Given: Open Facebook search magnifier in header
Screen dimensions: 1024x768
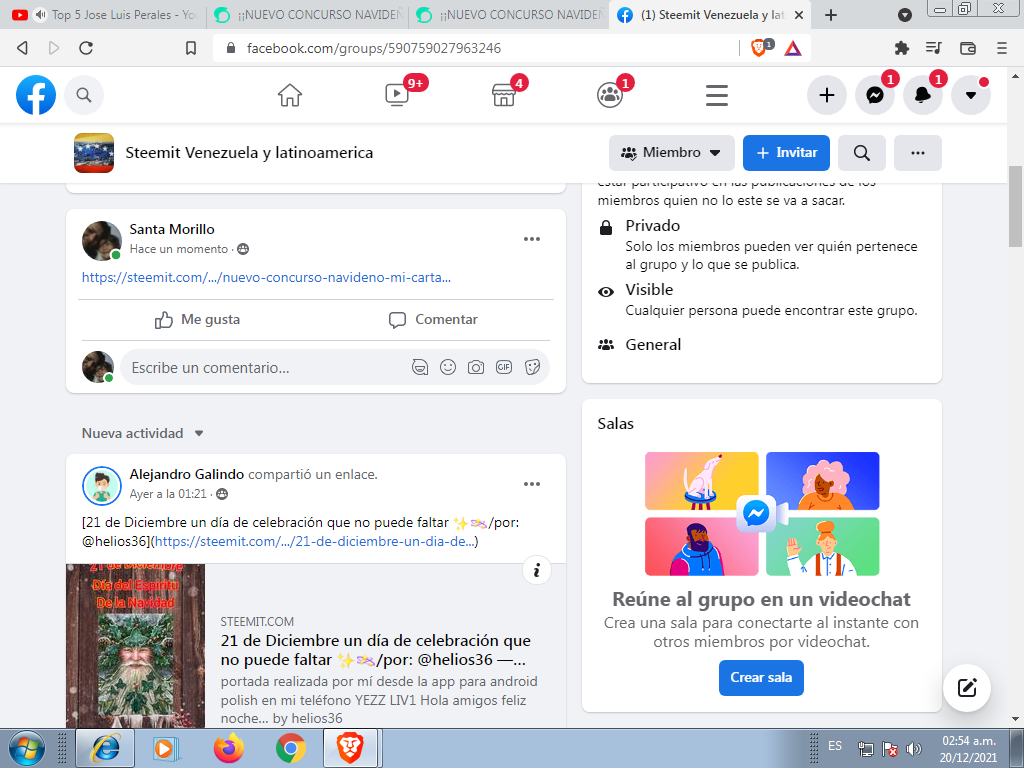Looking at the screenshot, I should [84, 95].
